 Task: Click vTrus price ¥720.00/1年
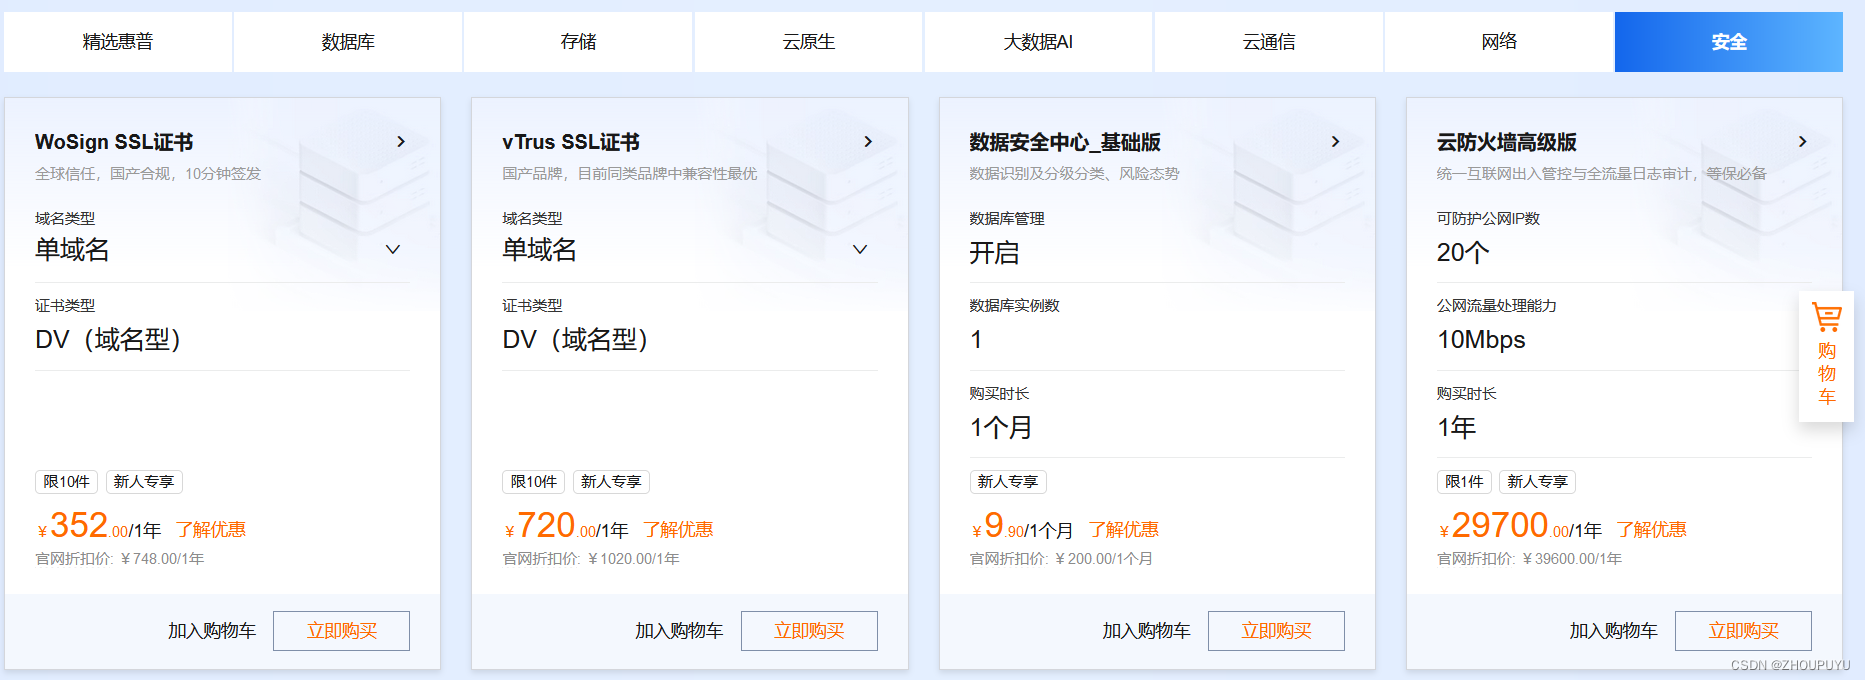pos(566,526)
